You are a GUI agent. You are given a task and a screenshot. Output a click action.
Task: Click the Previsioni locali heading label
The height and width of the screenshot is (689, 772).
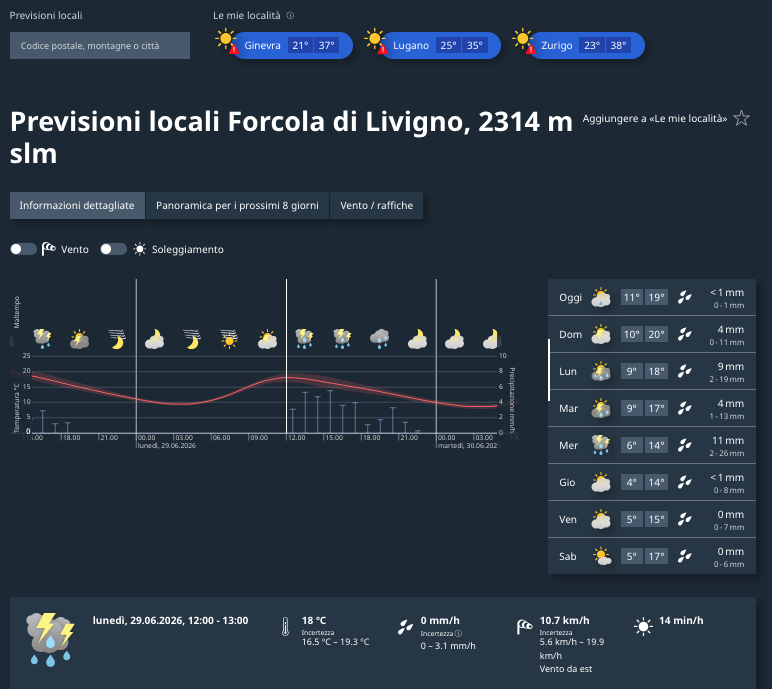pos(46,15)
